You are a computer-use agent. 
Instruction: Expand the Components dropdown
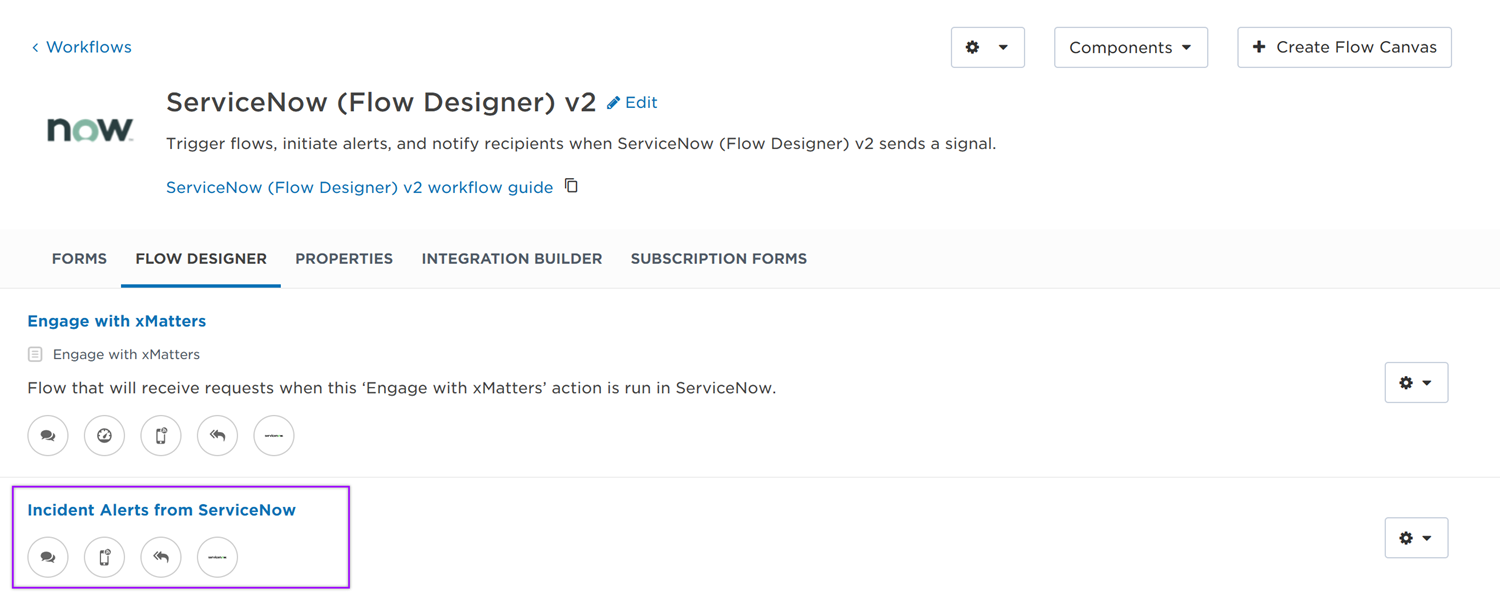click(1131, 47)
